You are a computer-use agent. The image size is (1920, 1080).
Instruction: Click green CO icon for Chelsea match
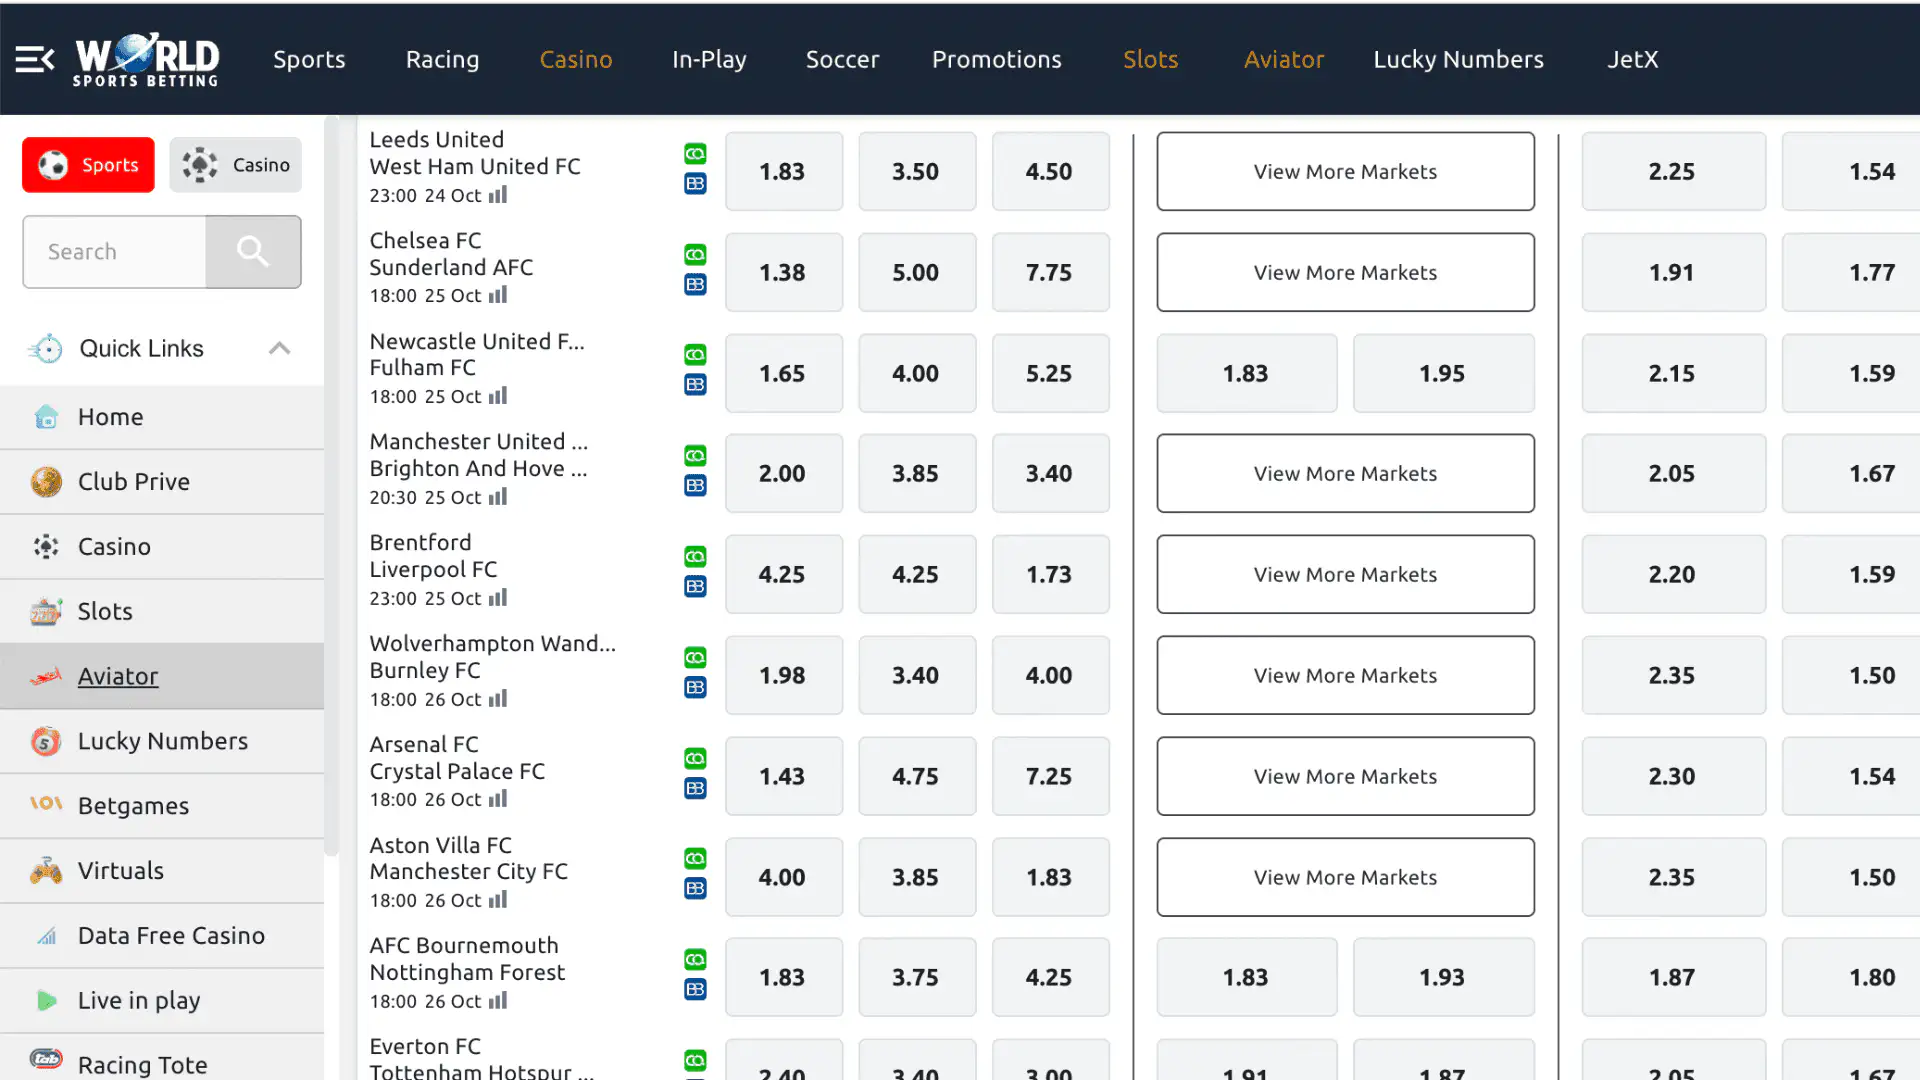coord(695,255)
